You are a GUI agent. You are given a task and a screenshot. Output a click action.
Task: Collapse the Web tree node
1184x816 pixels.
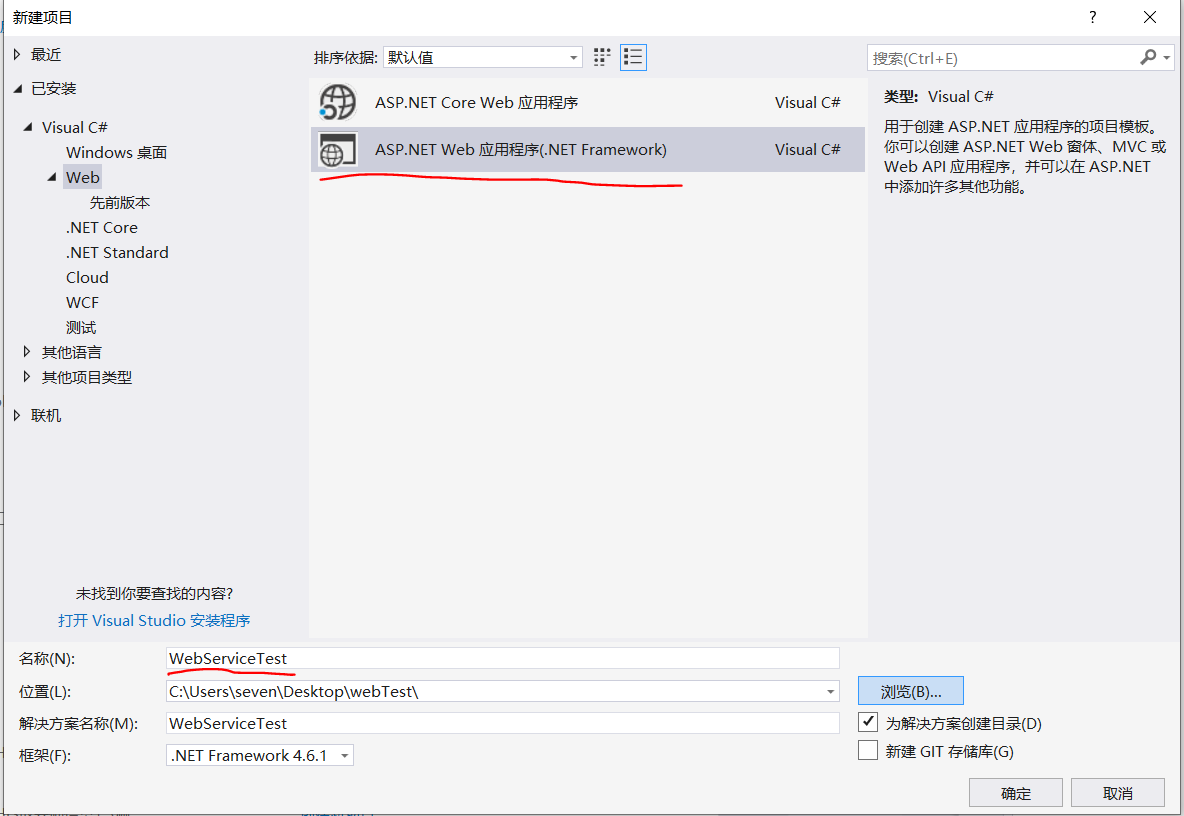[52, 177]
